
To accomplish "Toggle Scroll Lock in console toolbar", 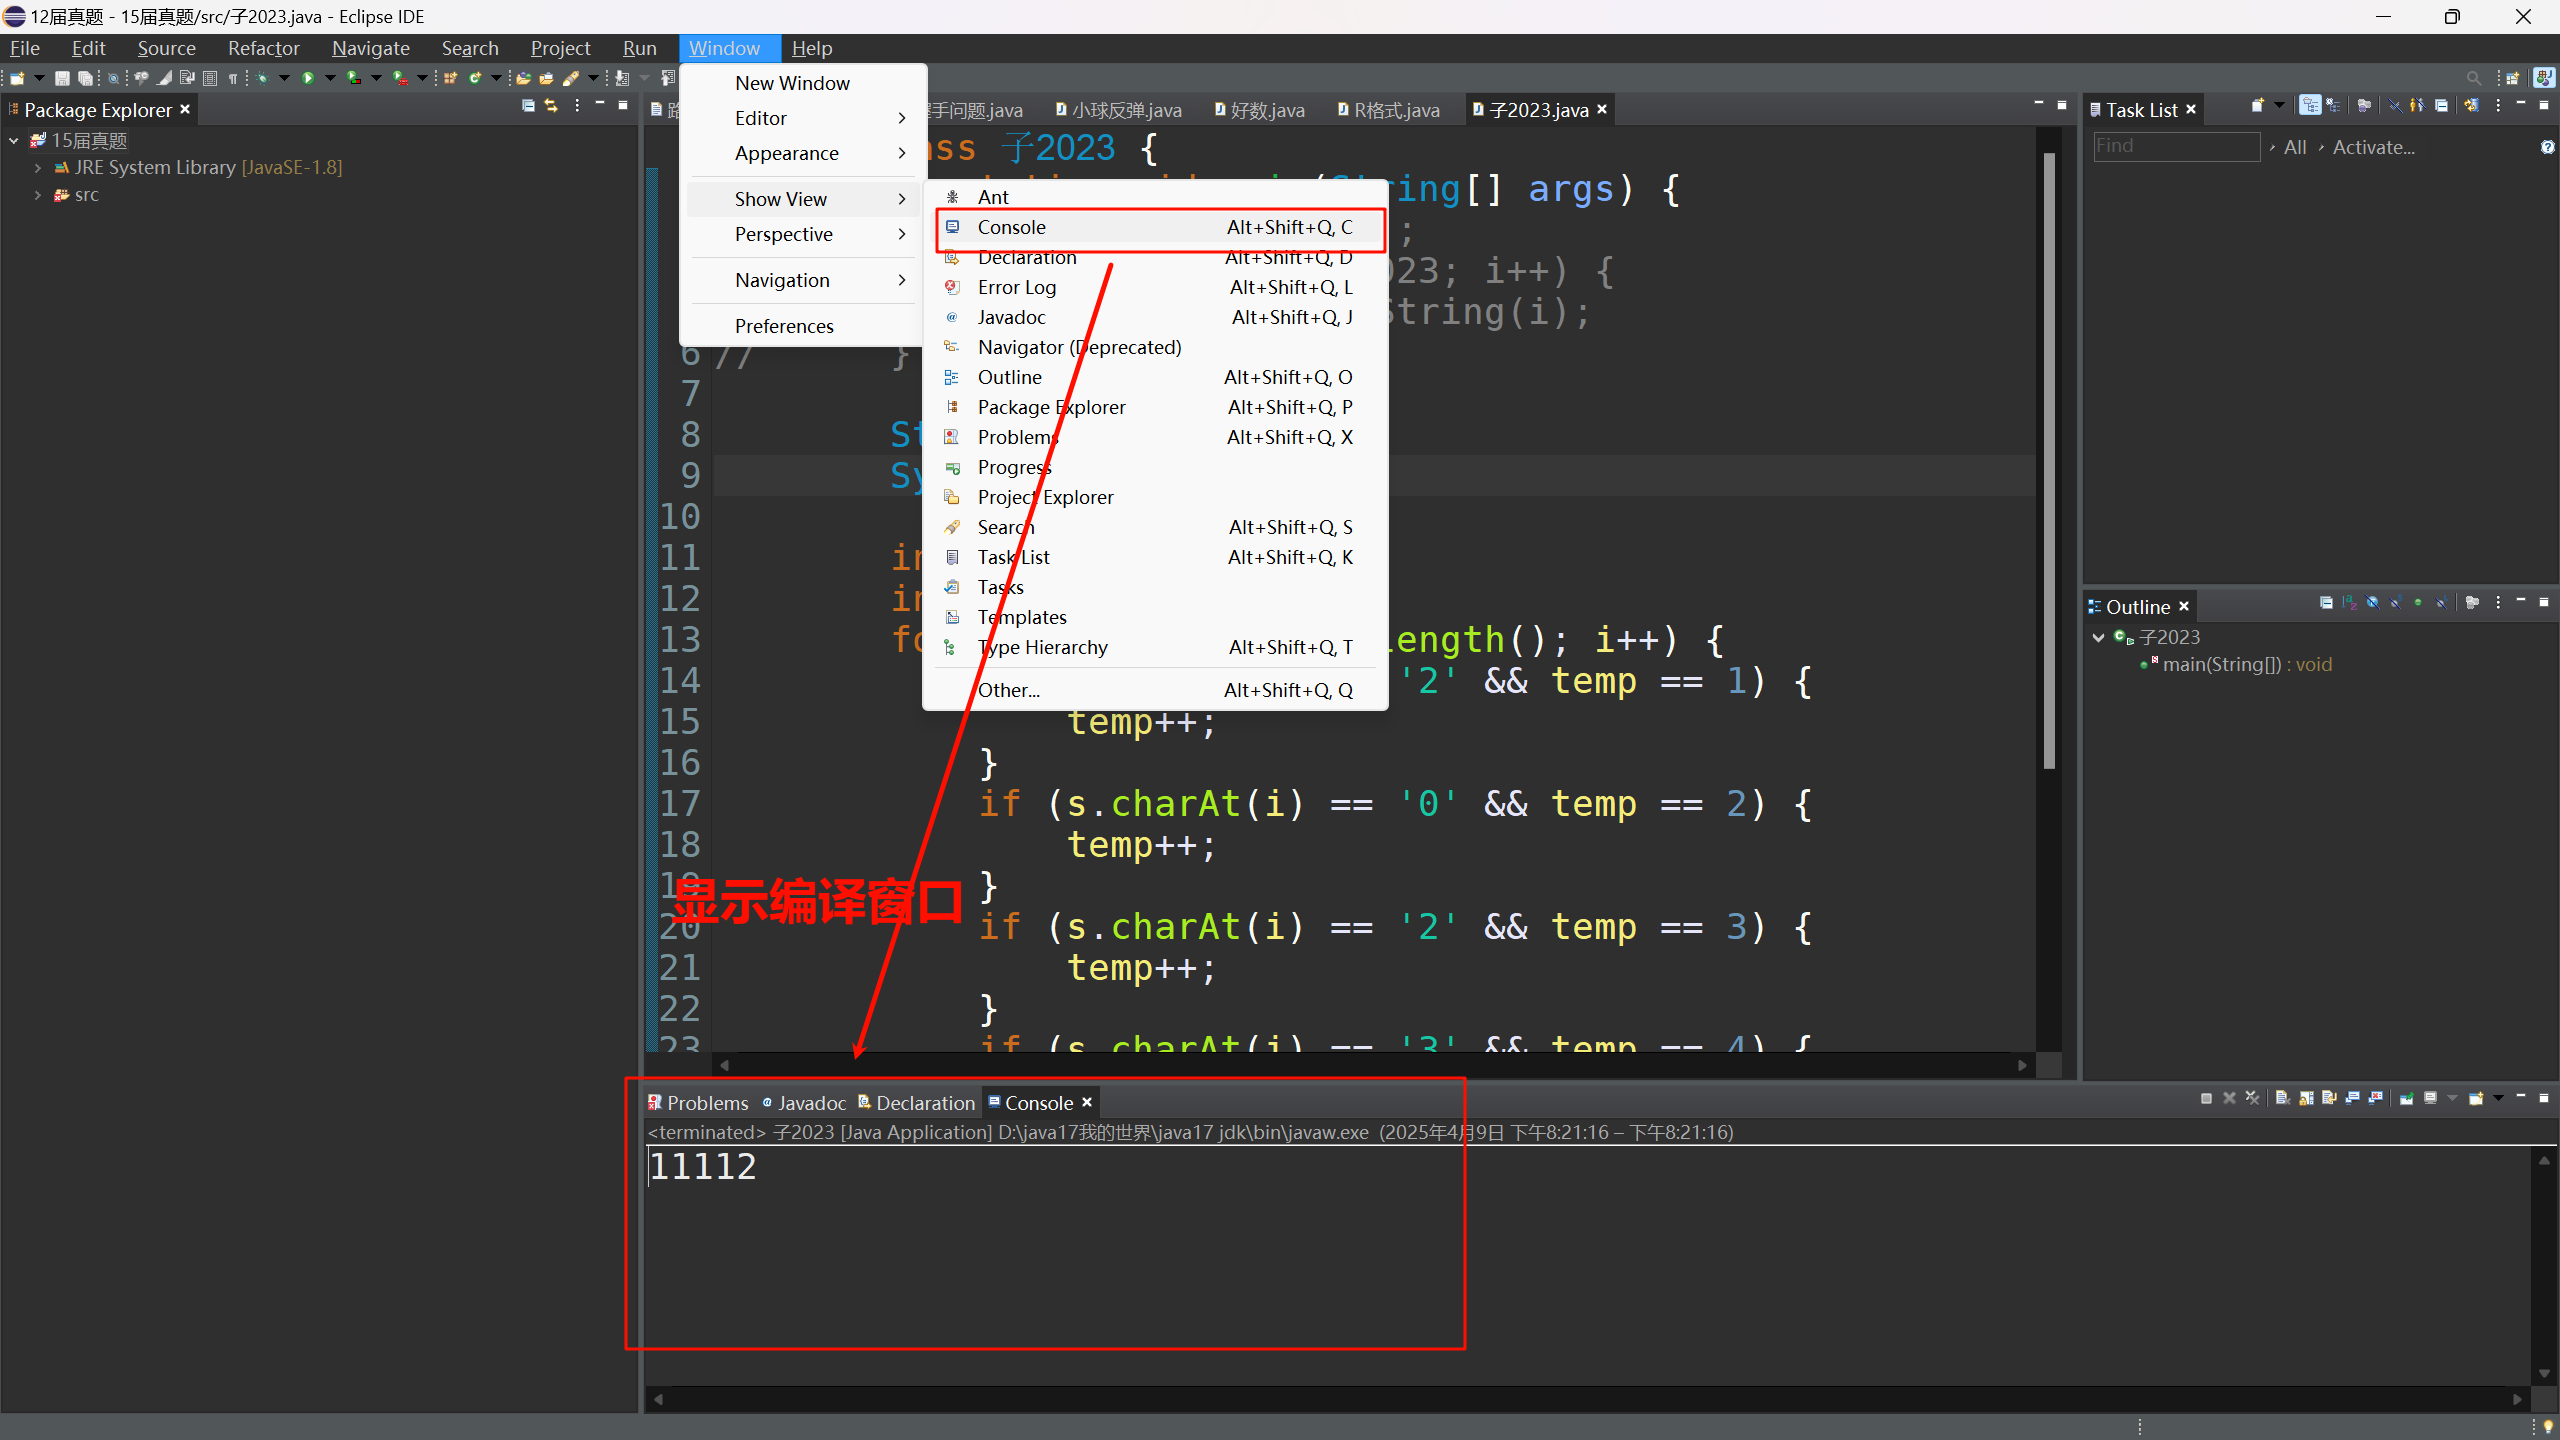I will click(x=2306, y=1098).
